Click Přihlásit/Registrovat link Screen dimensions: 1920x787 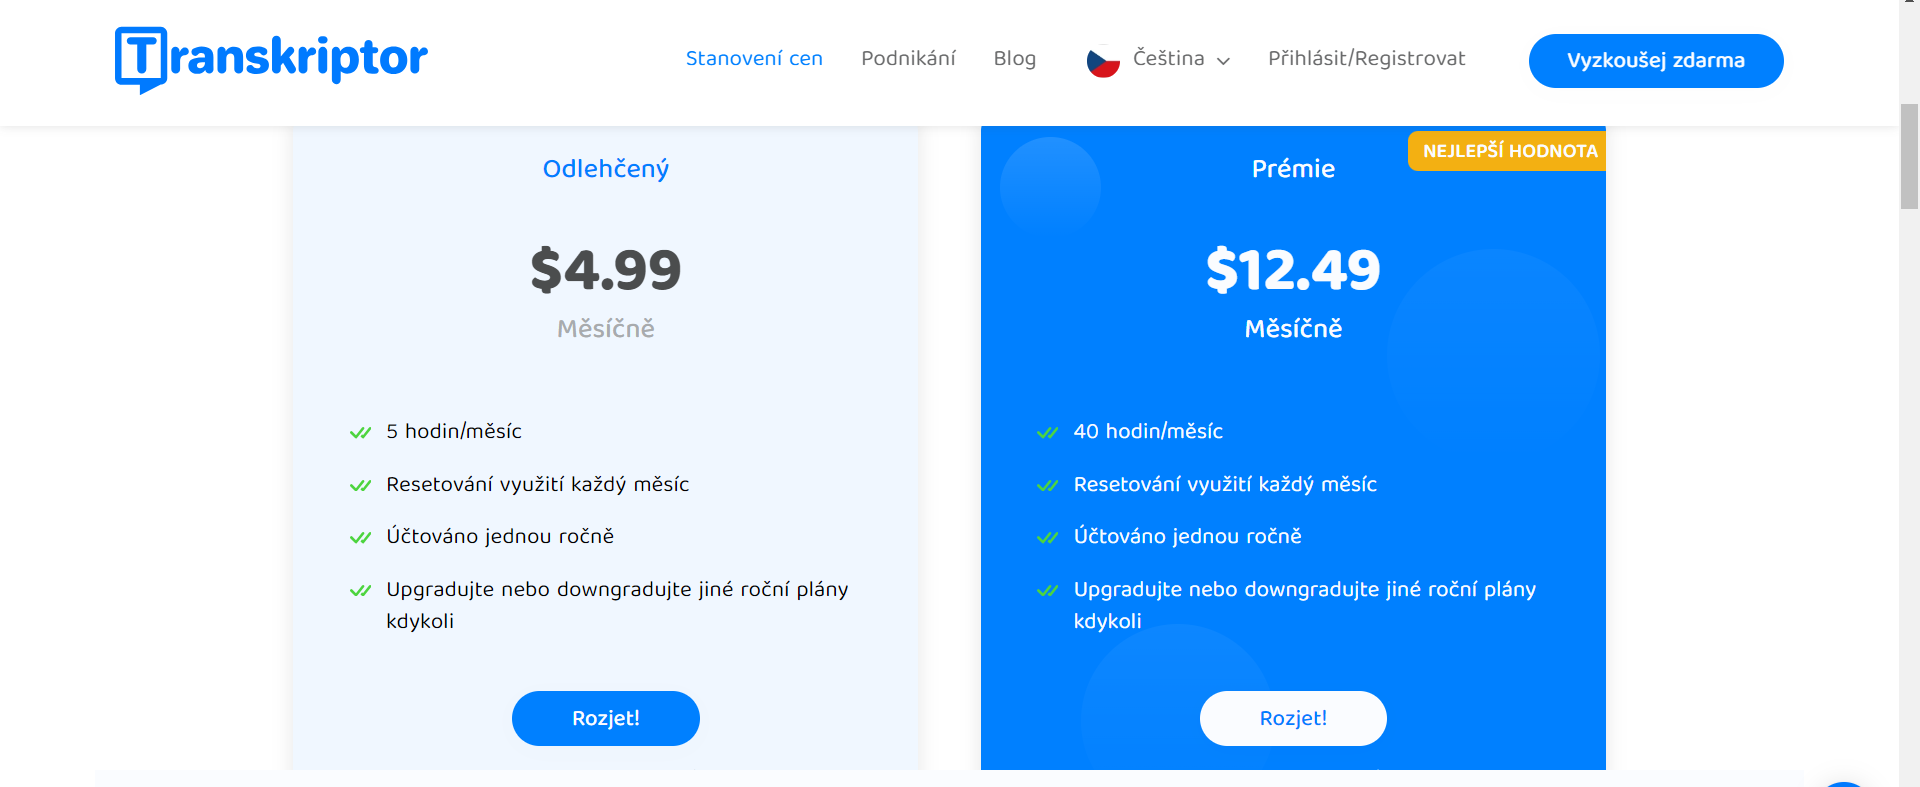(1366, 59)
